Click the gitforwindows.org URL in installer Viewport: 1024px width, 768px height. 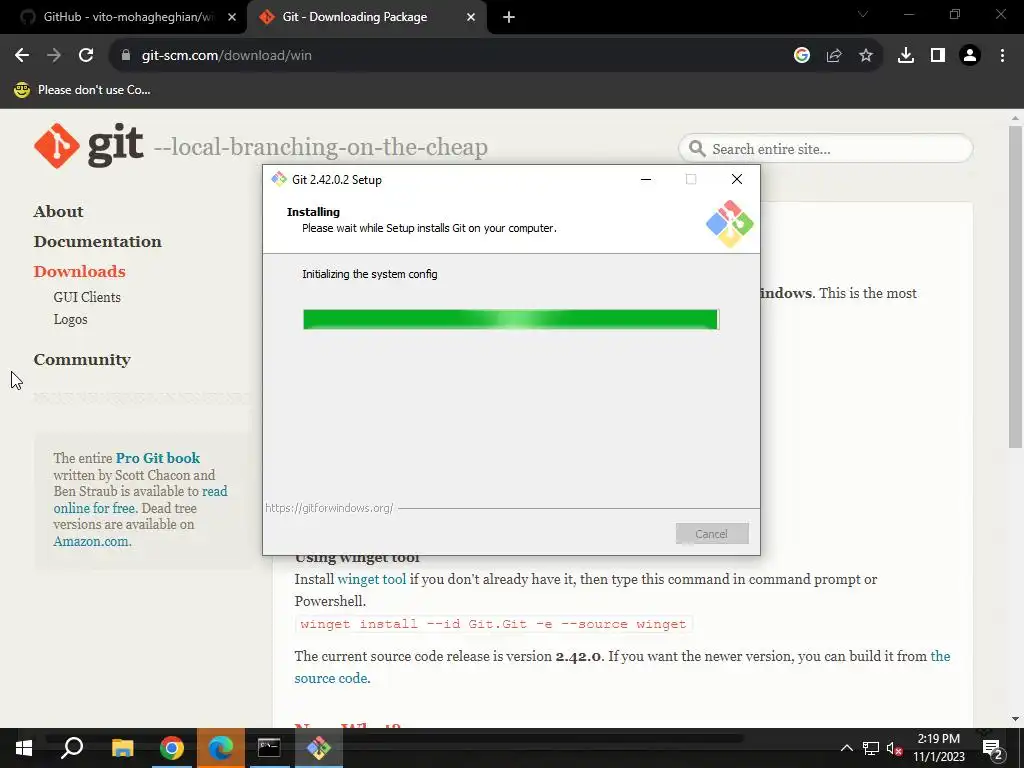pyautogui.click(x=329, y=508)
